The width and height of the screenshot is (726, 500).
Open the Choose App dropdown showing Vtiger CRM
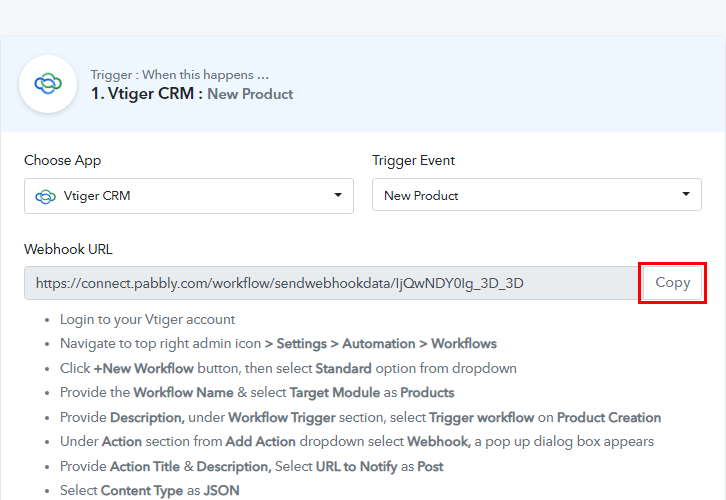[189, 196]
